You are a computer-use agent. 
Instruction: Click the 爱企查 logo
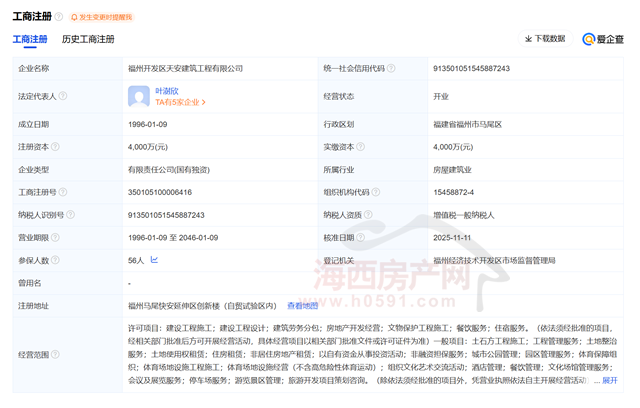(603, 39)
